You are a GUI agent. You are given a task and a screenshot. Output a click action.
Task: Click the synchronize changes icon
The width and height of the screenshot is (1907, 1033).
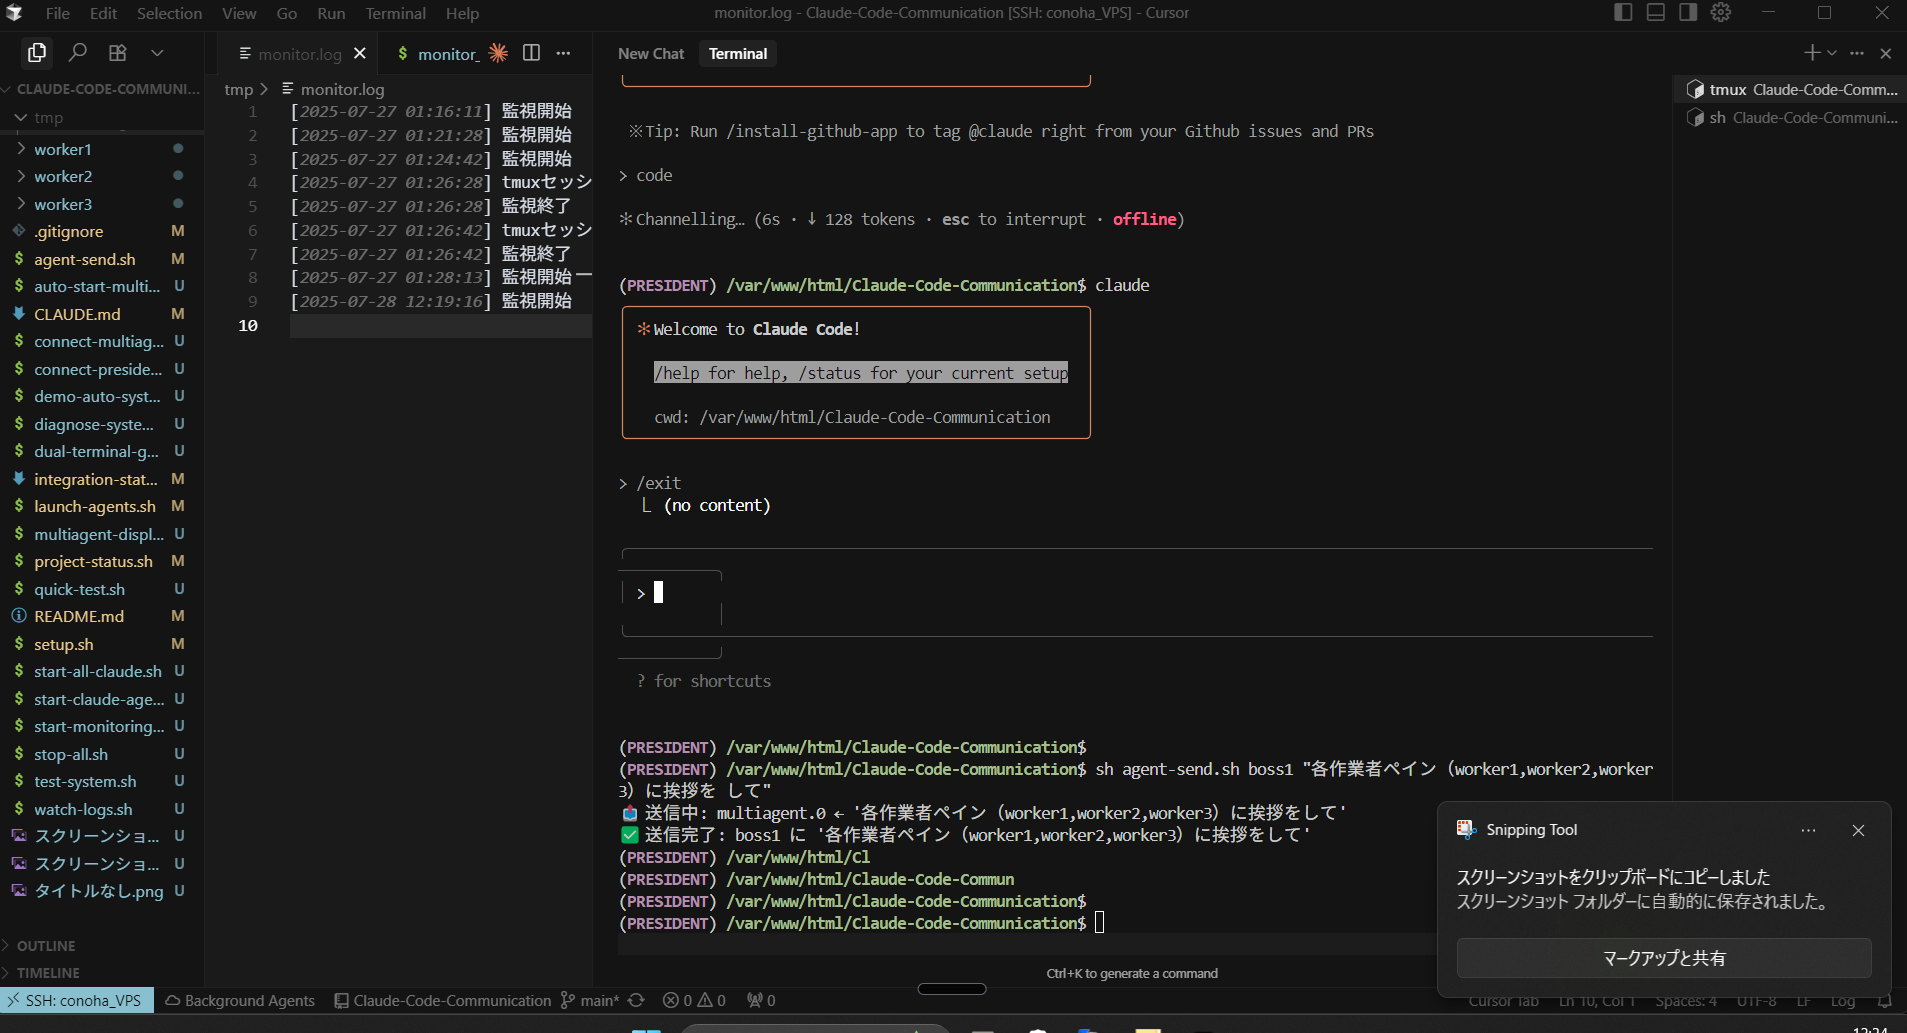(636, 1000)
